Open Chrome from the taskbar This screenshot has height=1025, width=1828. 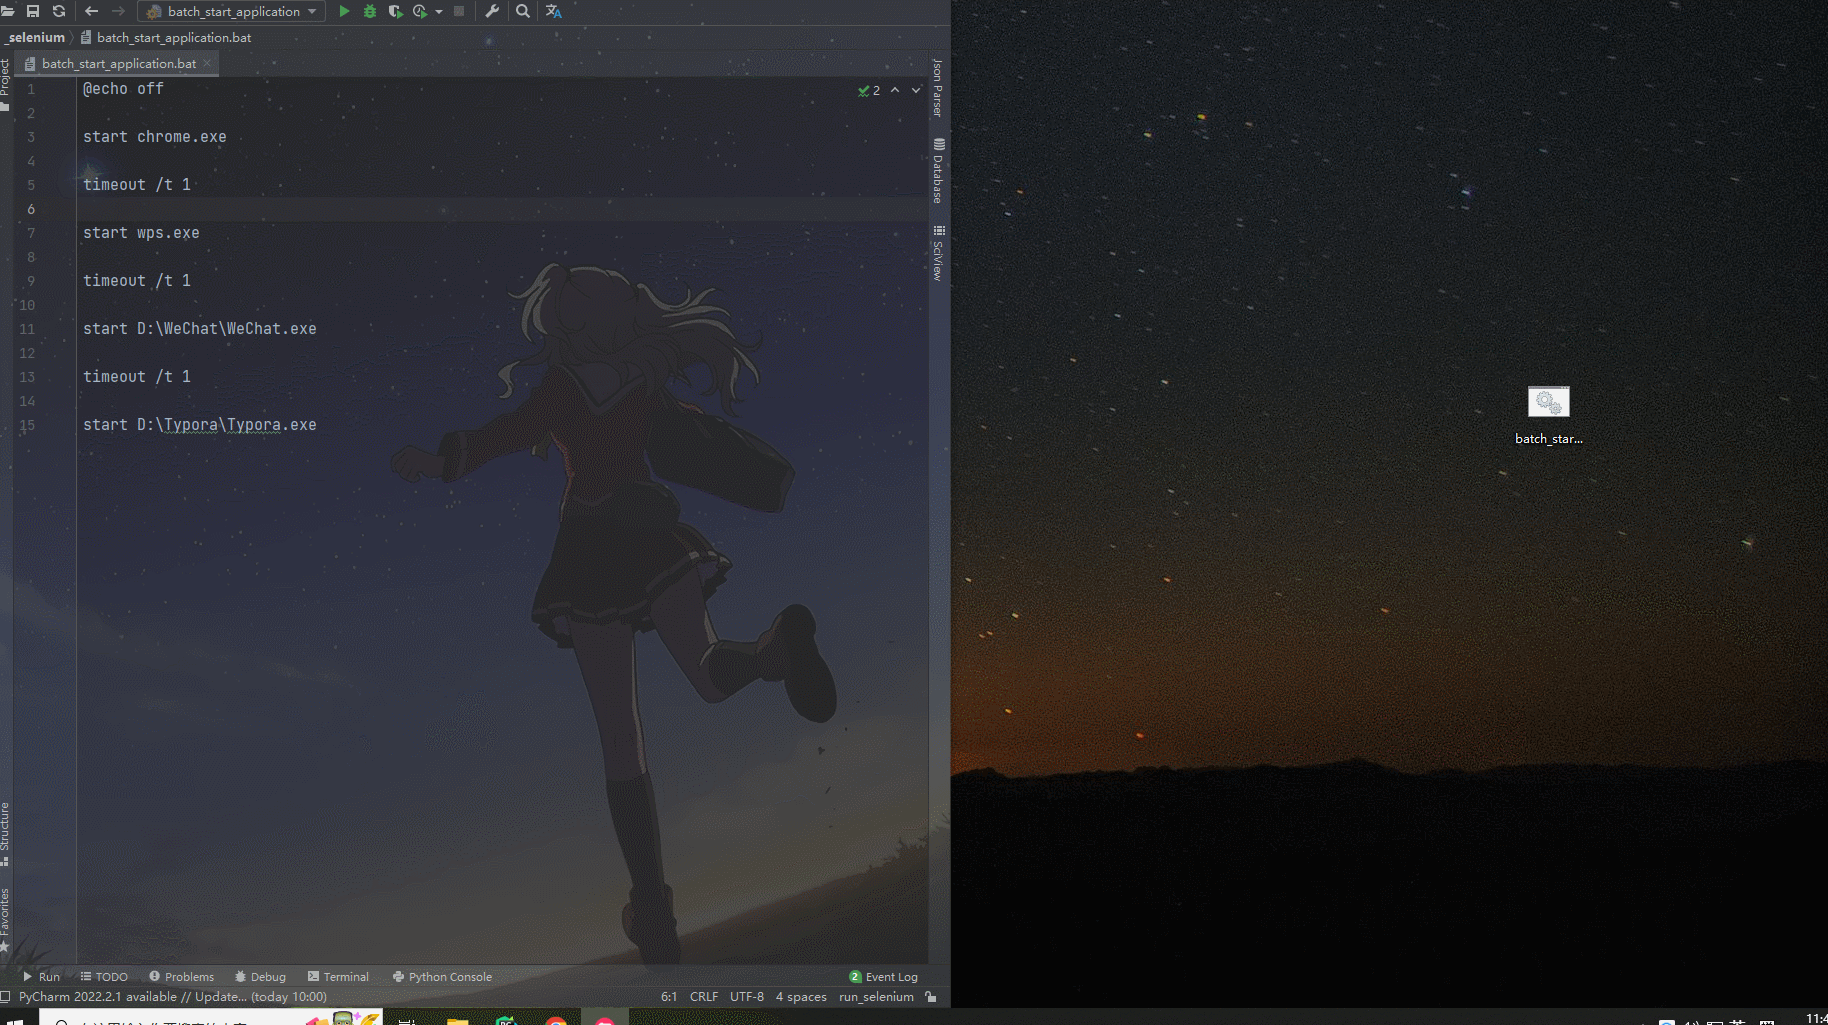tap(556, 1019)
